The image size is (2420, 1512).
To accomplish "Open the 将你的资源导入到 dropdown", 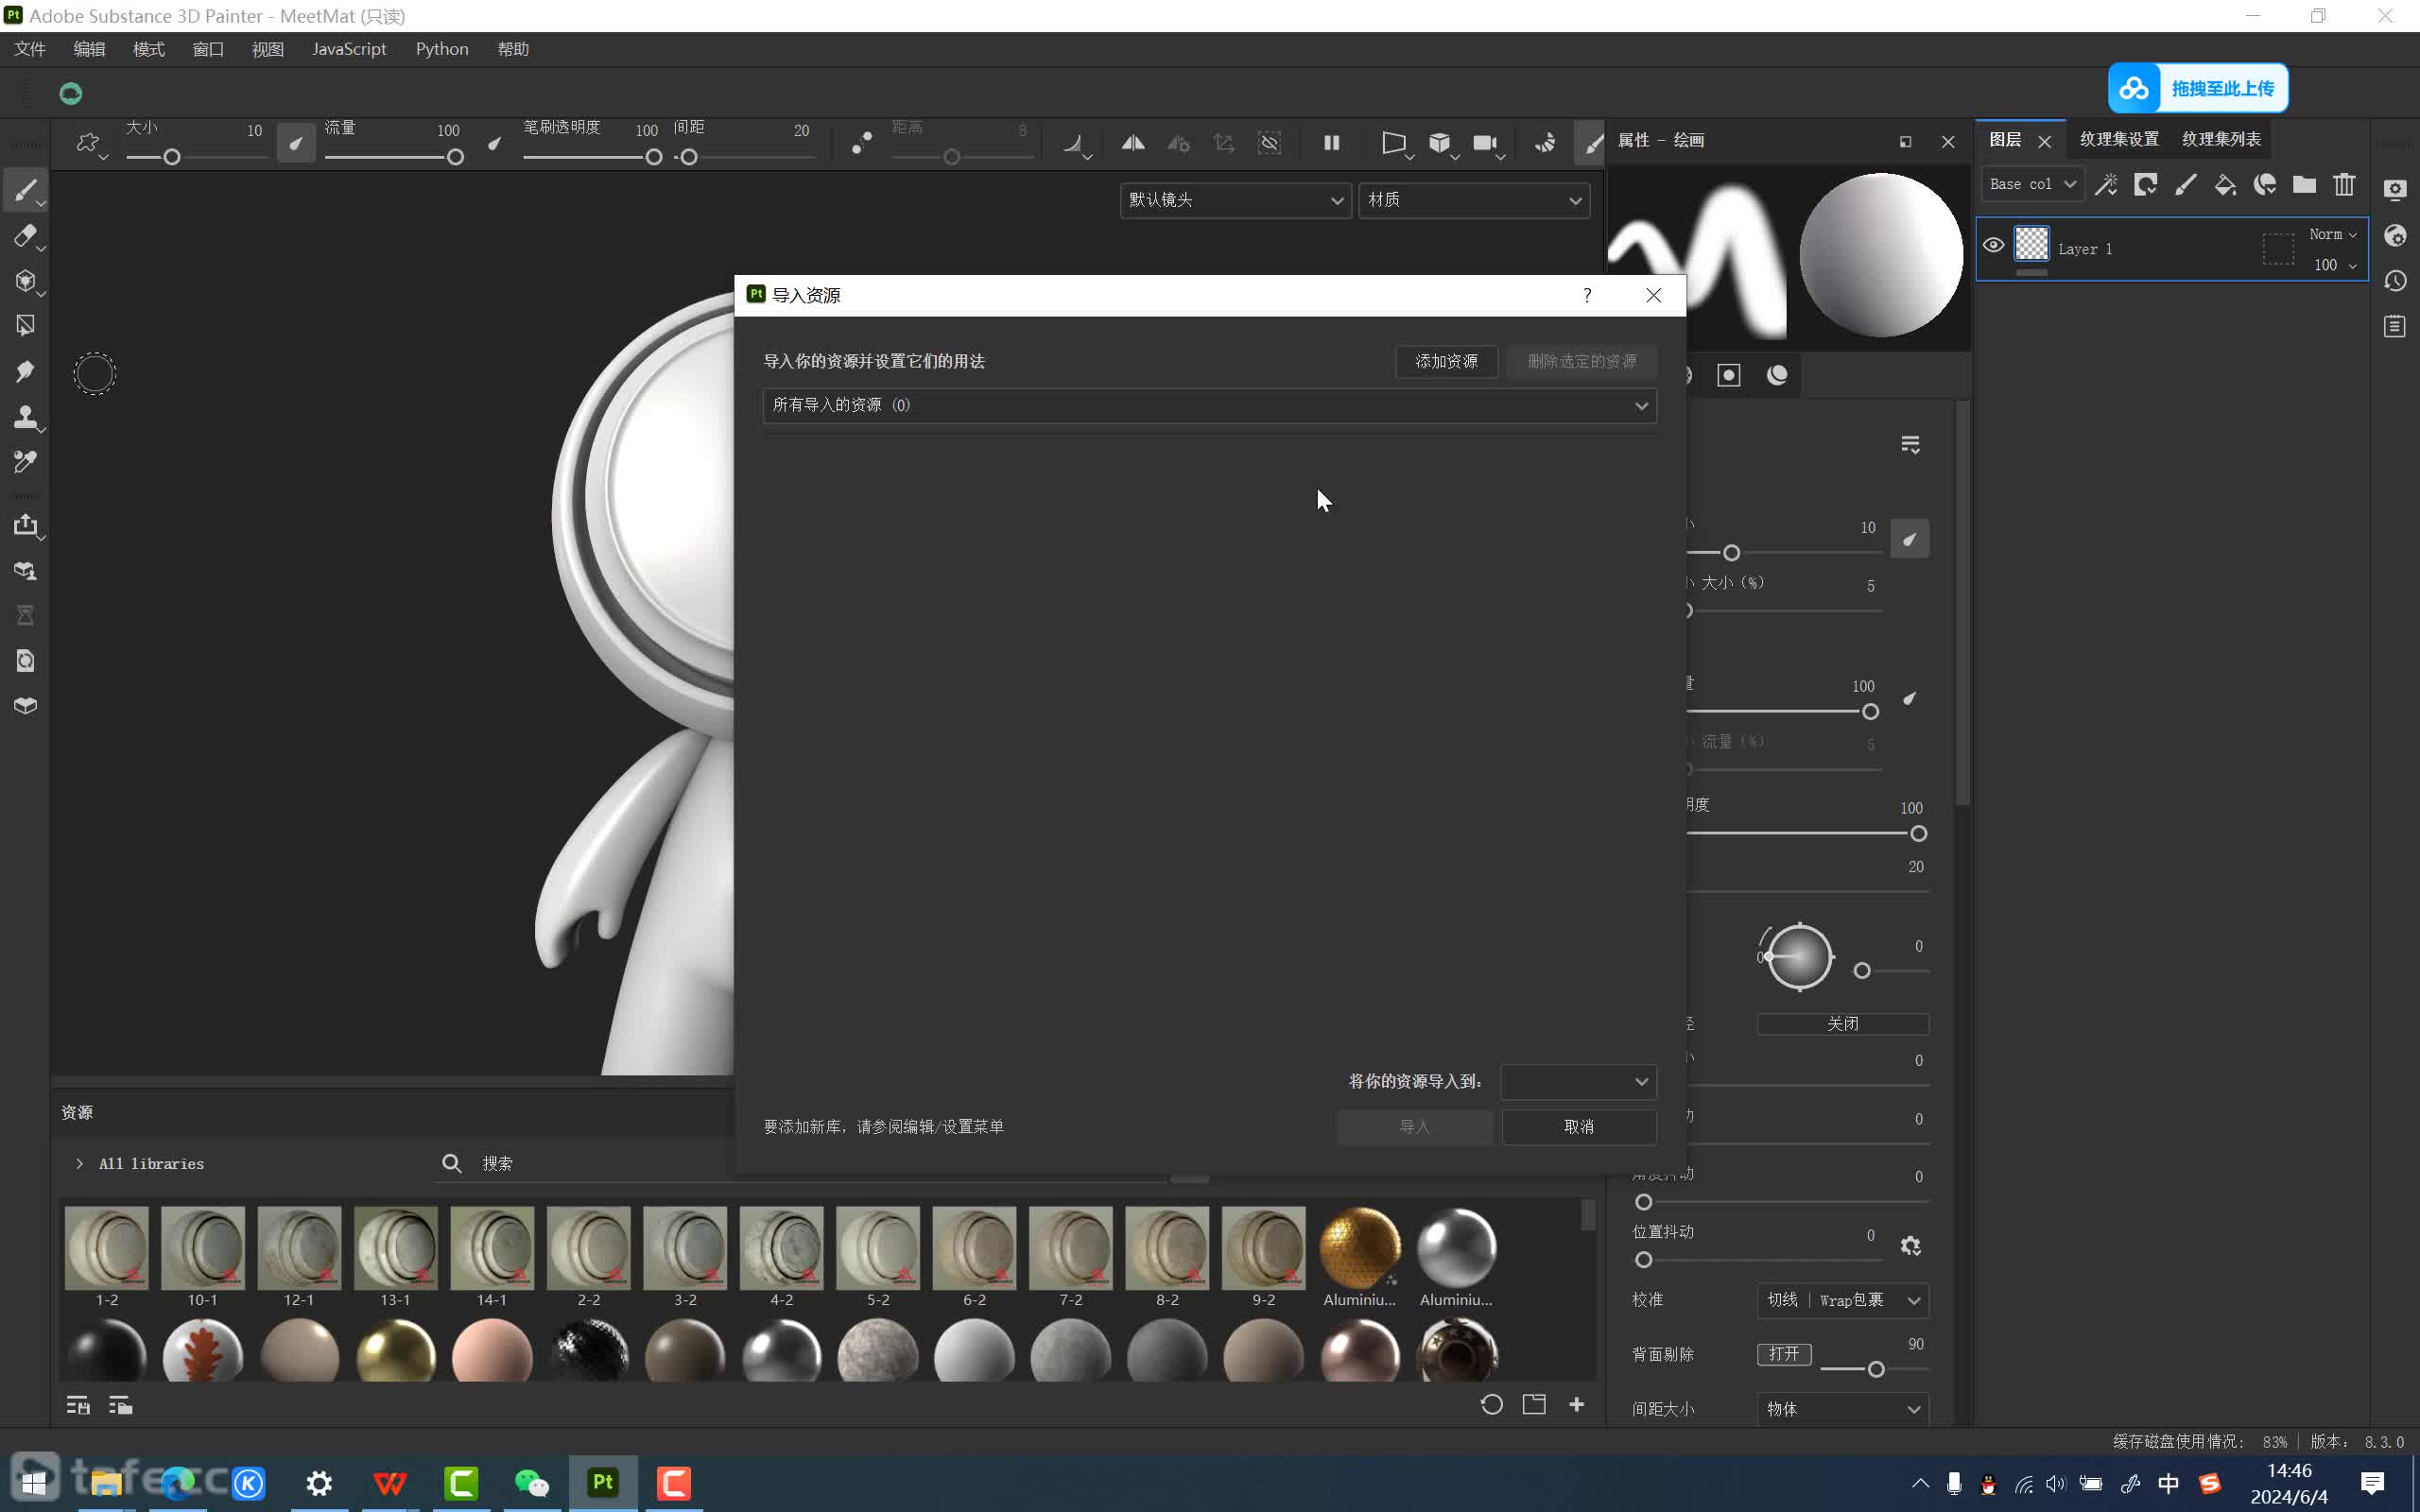I will (1578, 1081).
